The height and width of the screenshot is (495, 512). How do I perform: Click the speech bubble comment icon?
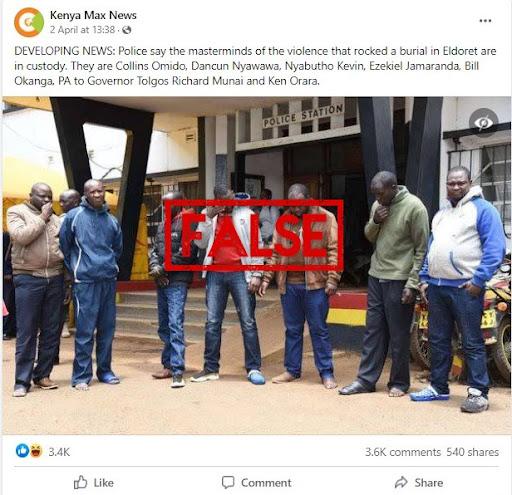click(228, 482)
